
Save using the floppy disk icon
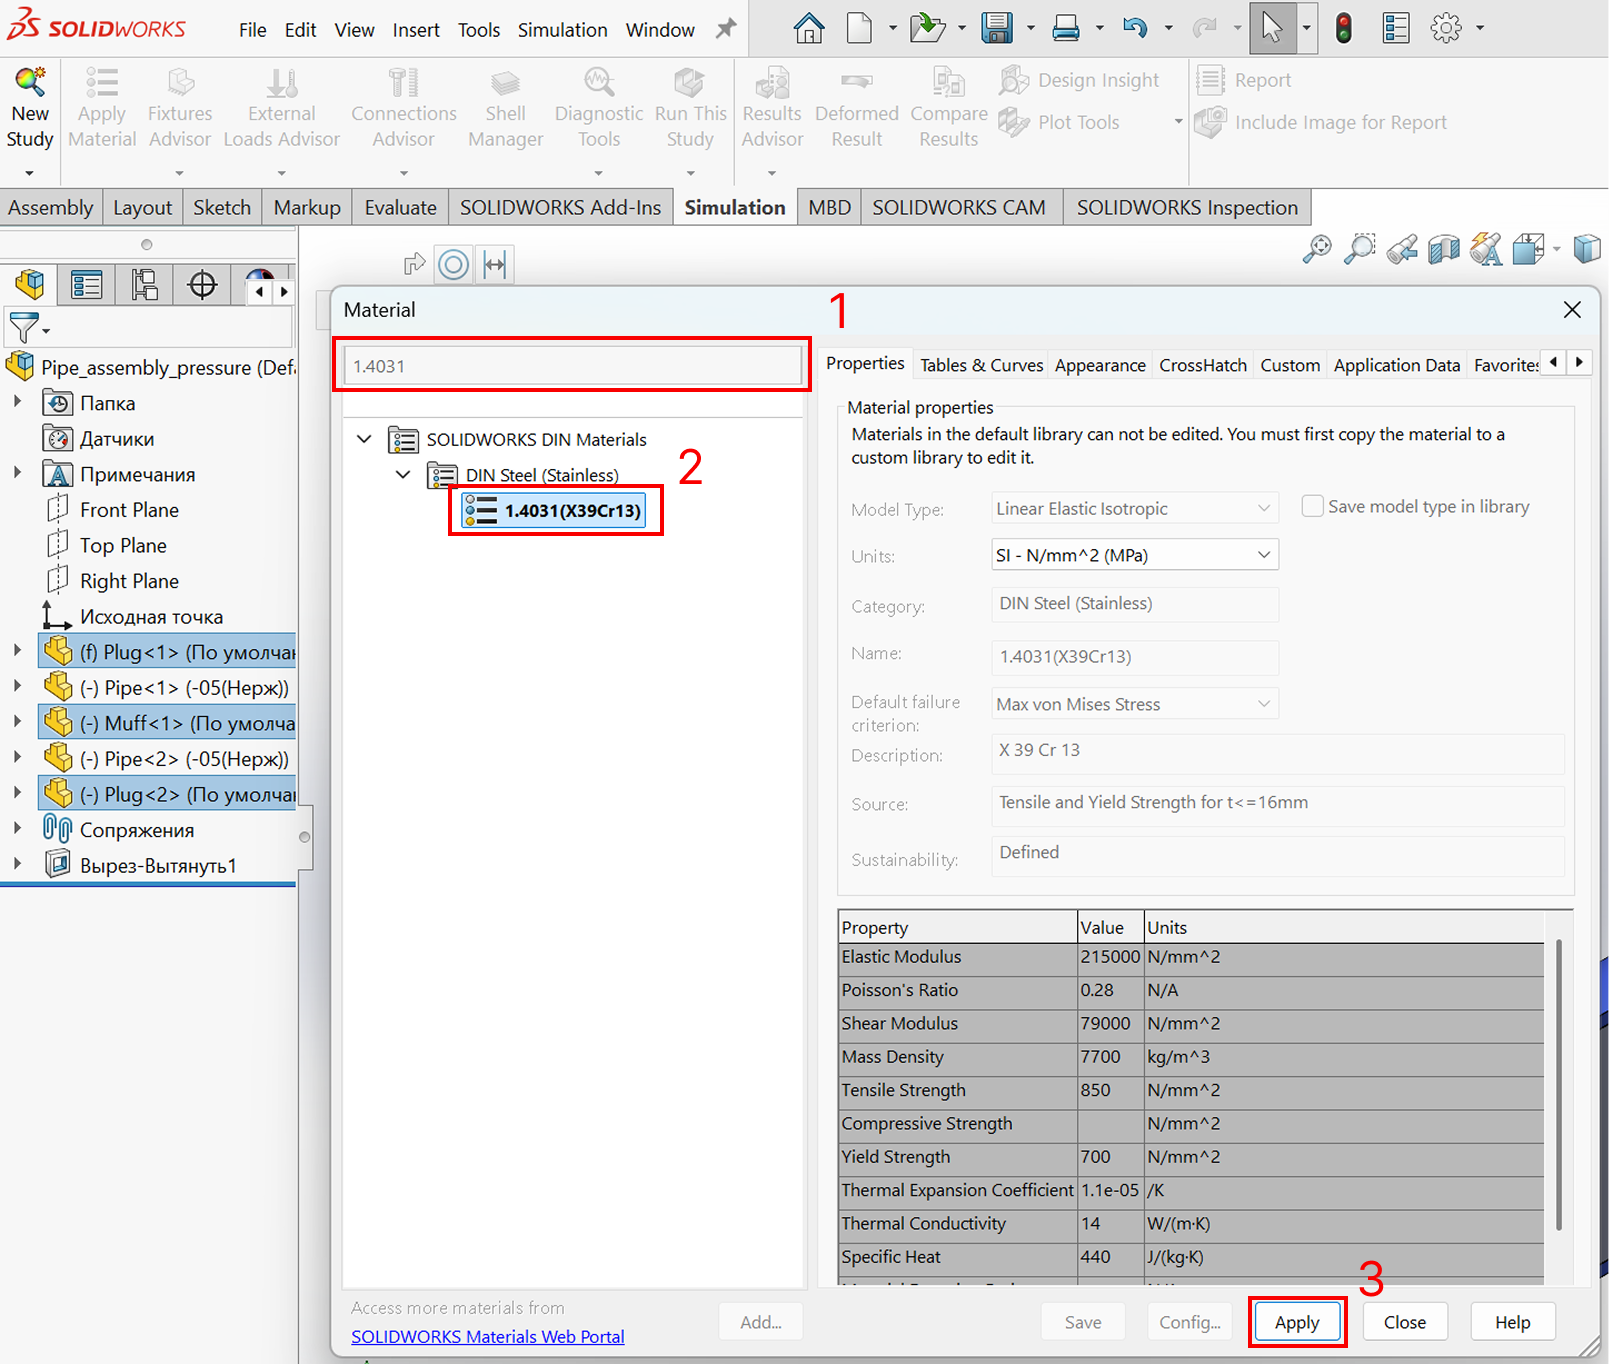997,28
